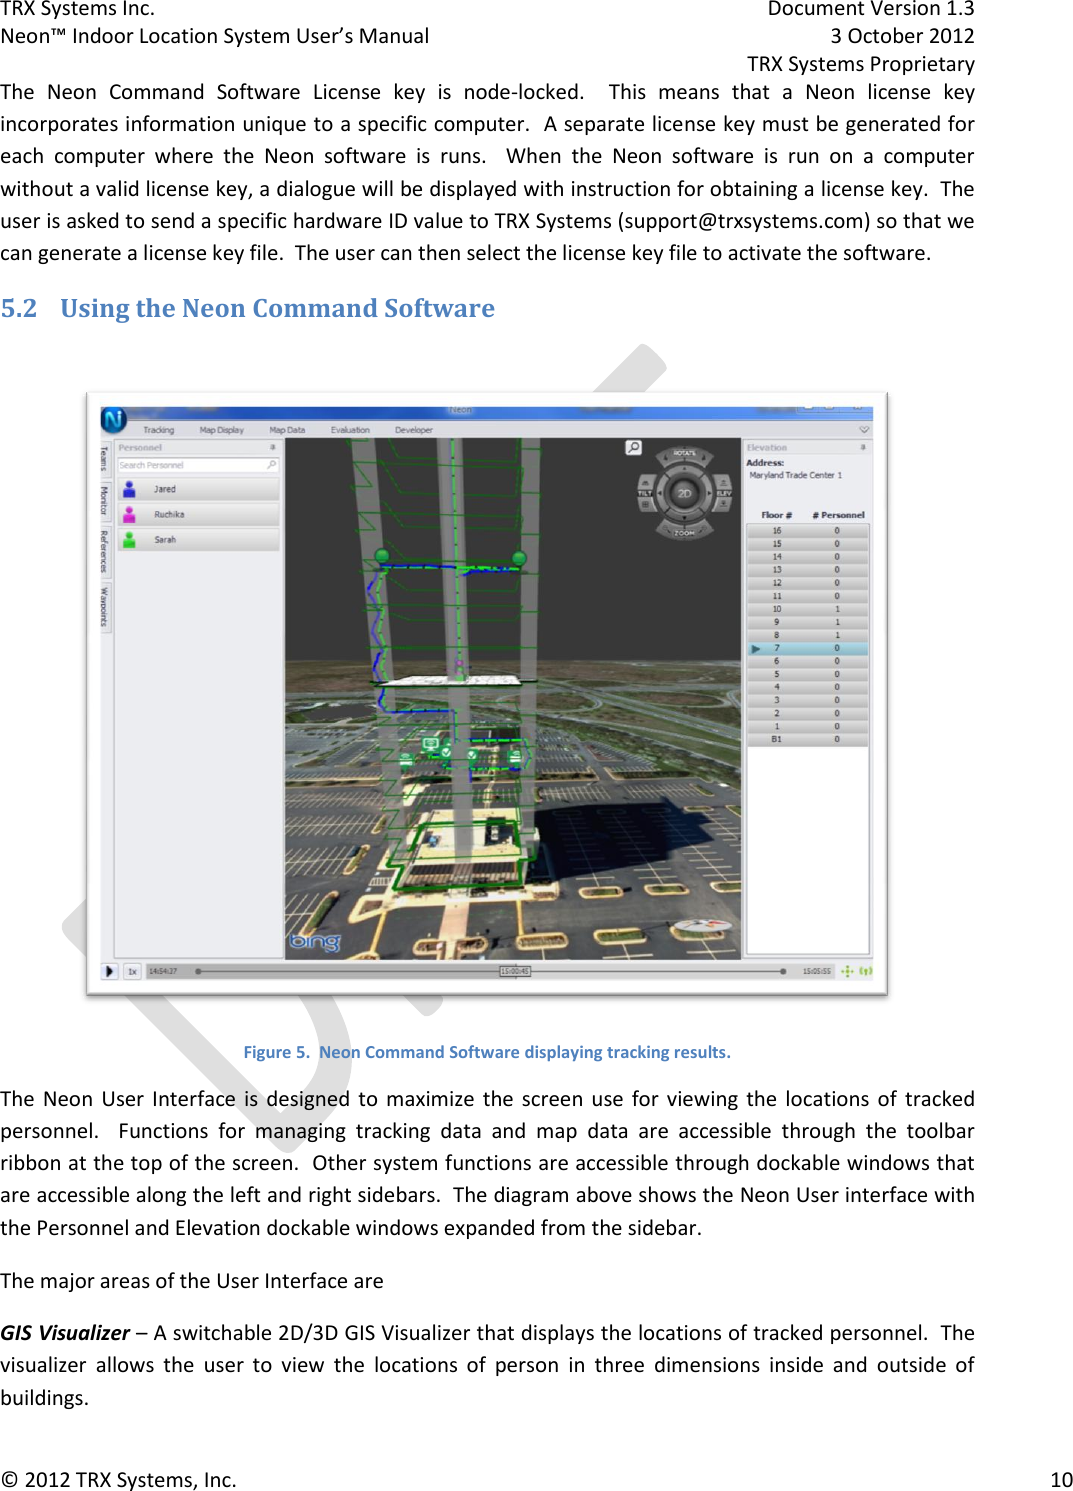This screenshot has height=1491, width=1073.
Task: Switch to the Map Data tab
Action: click(x=287, y=430)
